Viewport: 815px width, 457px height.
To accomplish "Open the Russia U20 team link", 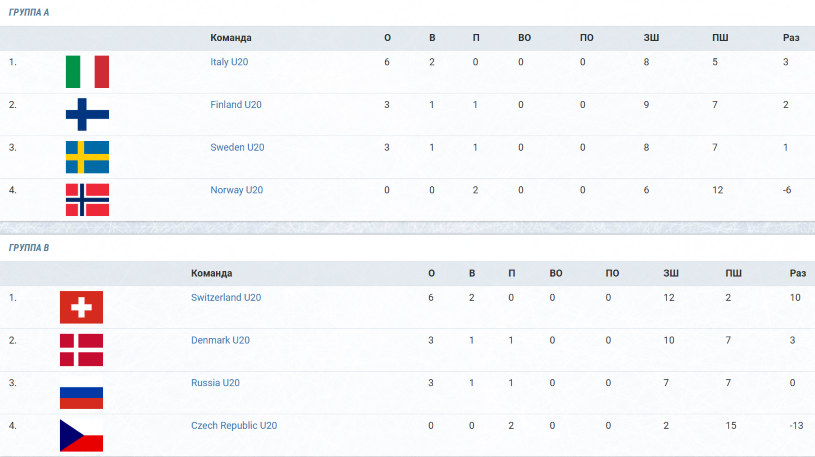I will [215, 383].
